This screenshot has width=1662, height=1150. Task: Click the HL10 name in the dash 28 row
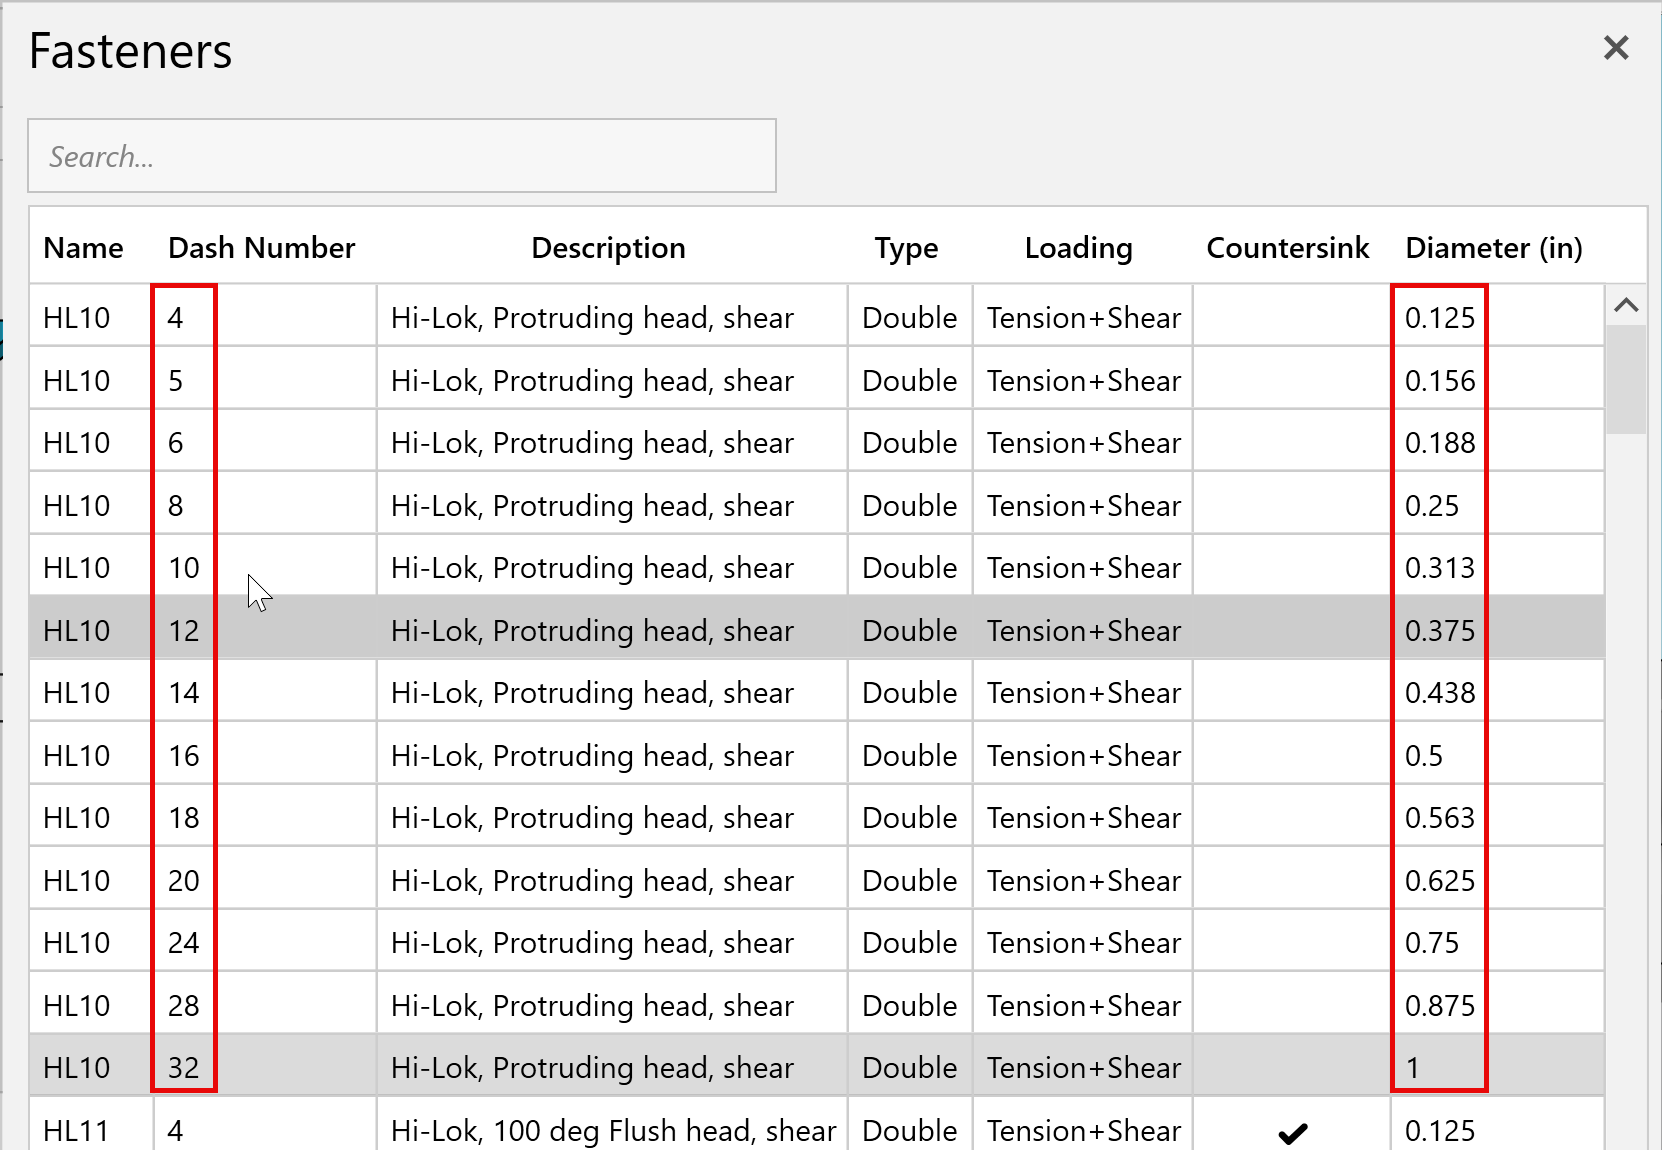tap(77, 1006)
